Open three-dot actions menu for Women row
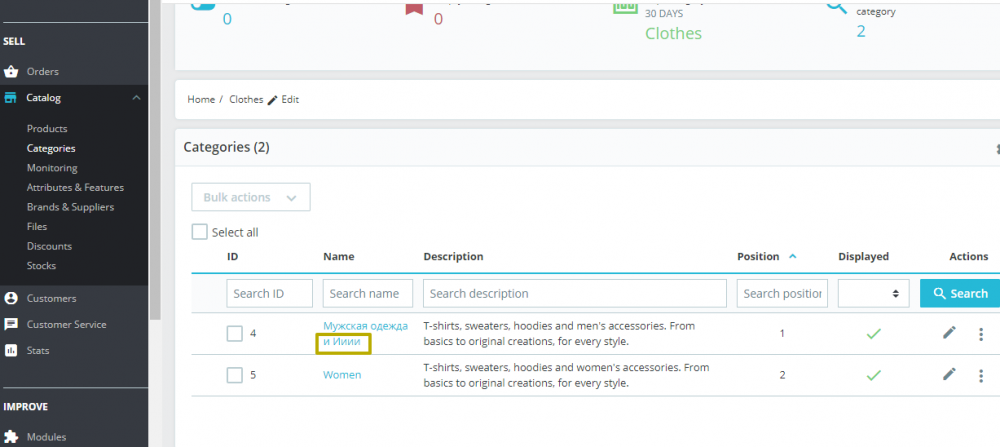The width and height of the screenshot is (1000, 447). (x=981, y=375)
